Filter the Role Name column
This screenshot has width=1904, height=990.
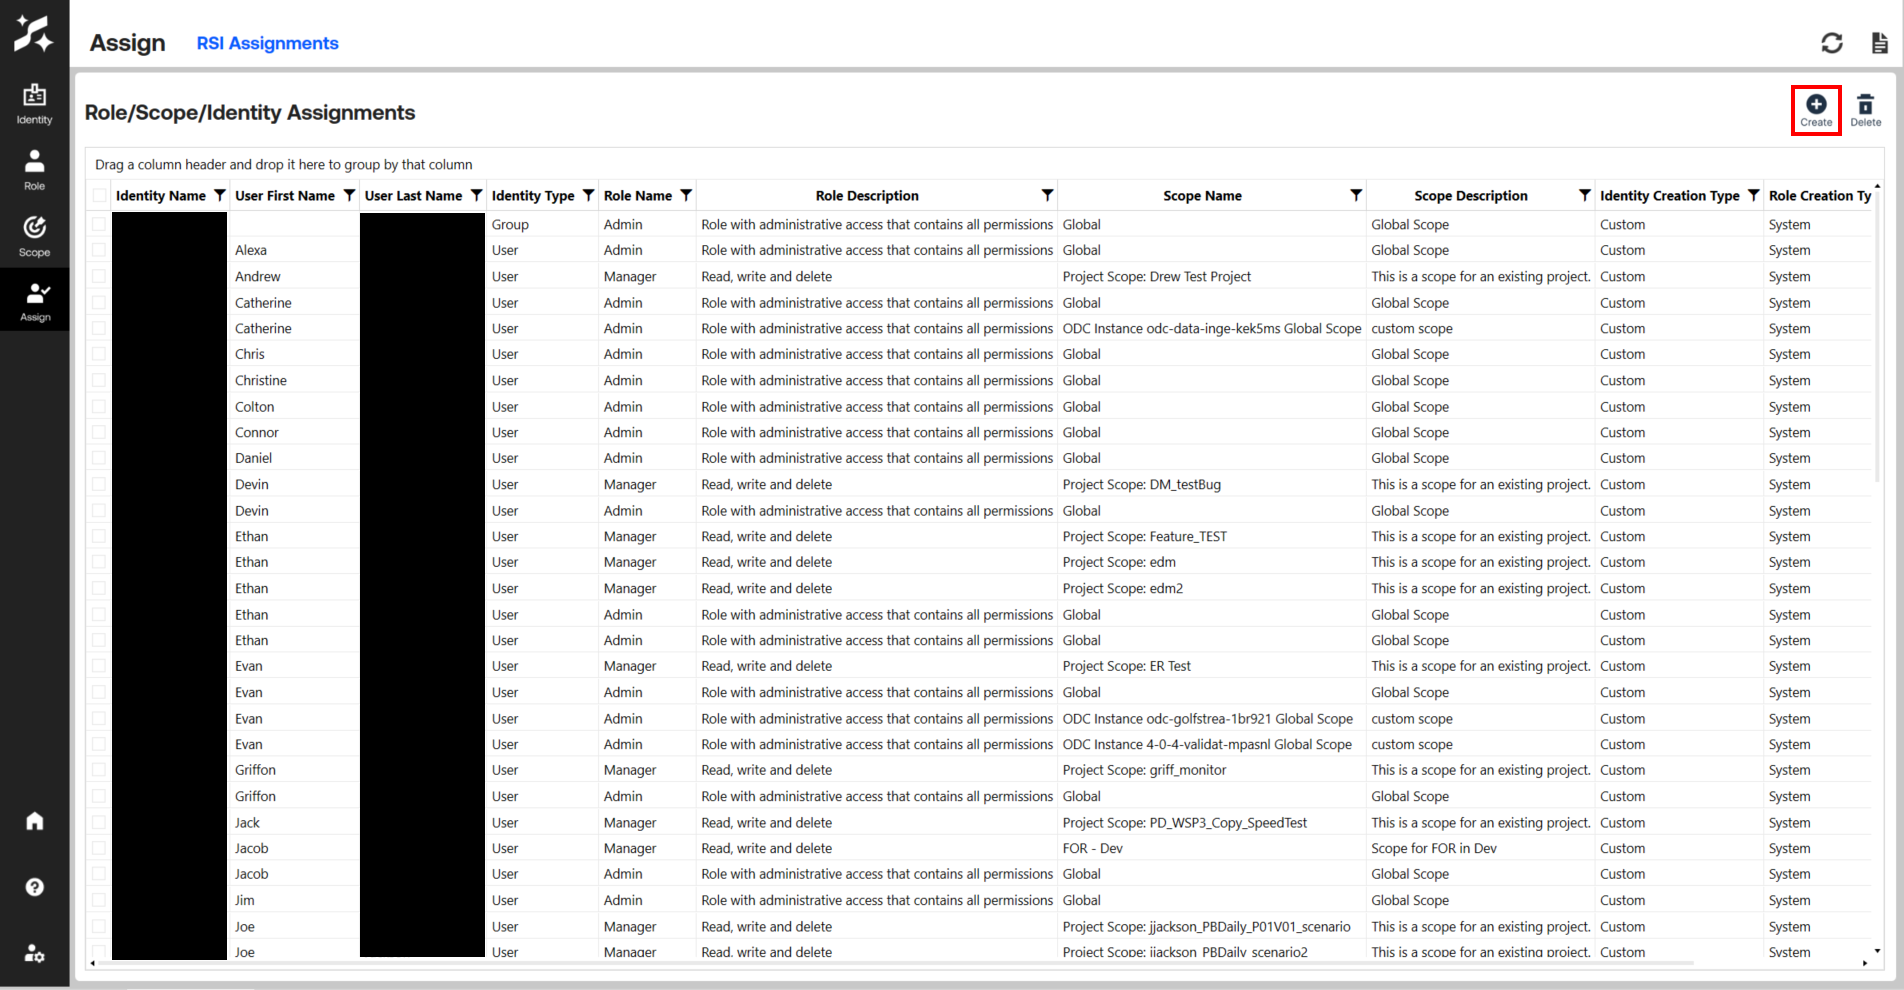[x=686, y=195]
